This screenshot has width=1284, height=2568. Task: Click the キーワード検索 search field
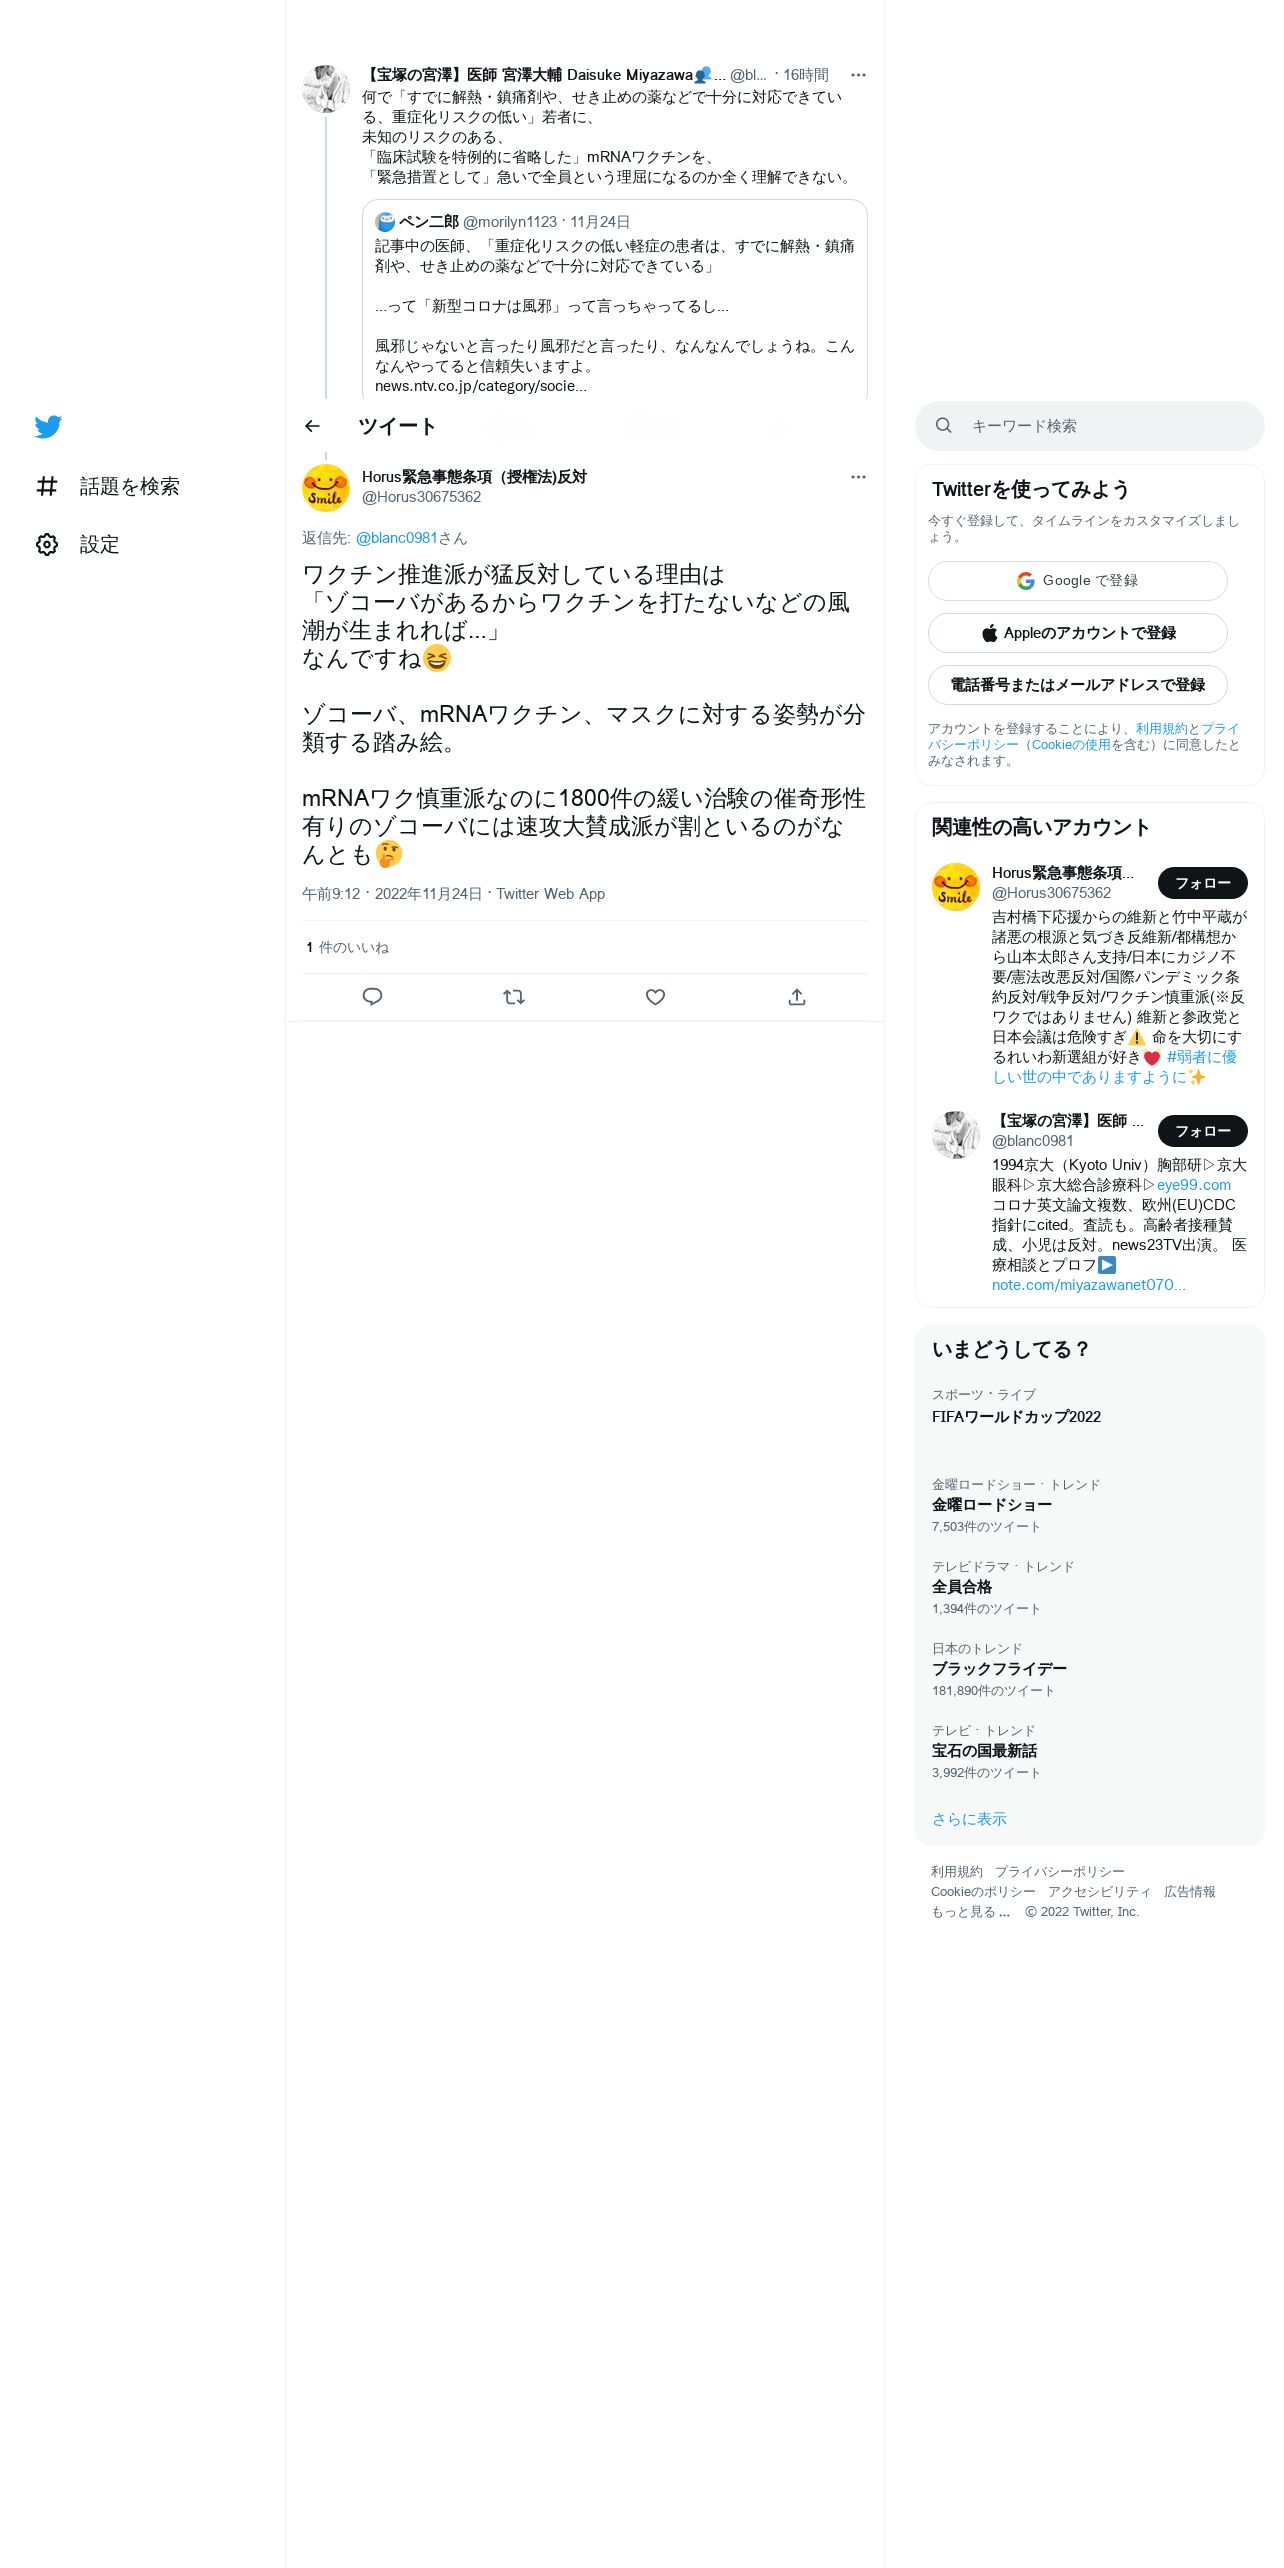1090,426
